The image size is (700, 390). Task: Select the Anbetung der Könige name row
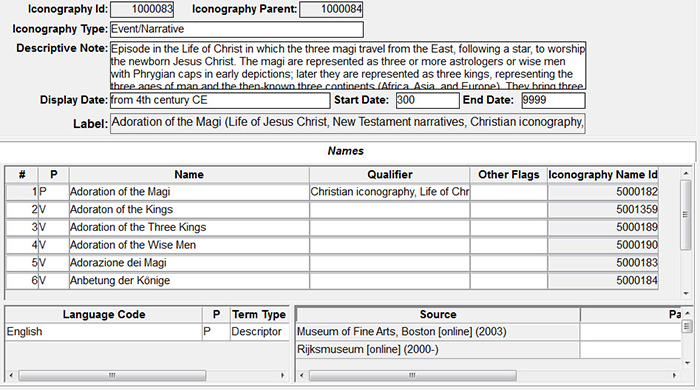coord(332,280)
